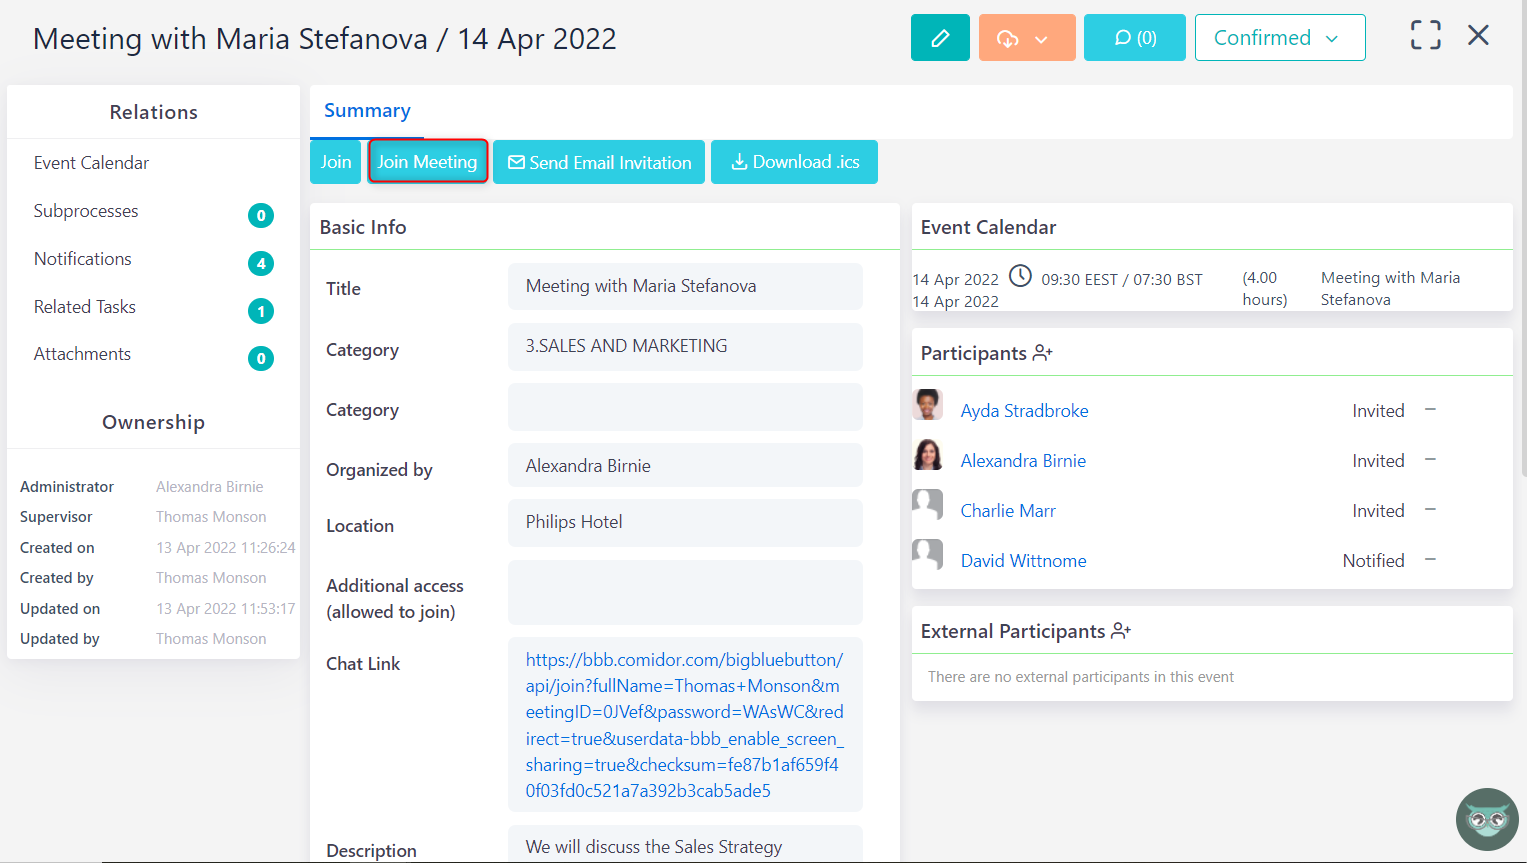The width and height of the screenshot is (1527, 863).
Task: Open Ayda Stradbroke's profile link
Action: coord(1024,410)
